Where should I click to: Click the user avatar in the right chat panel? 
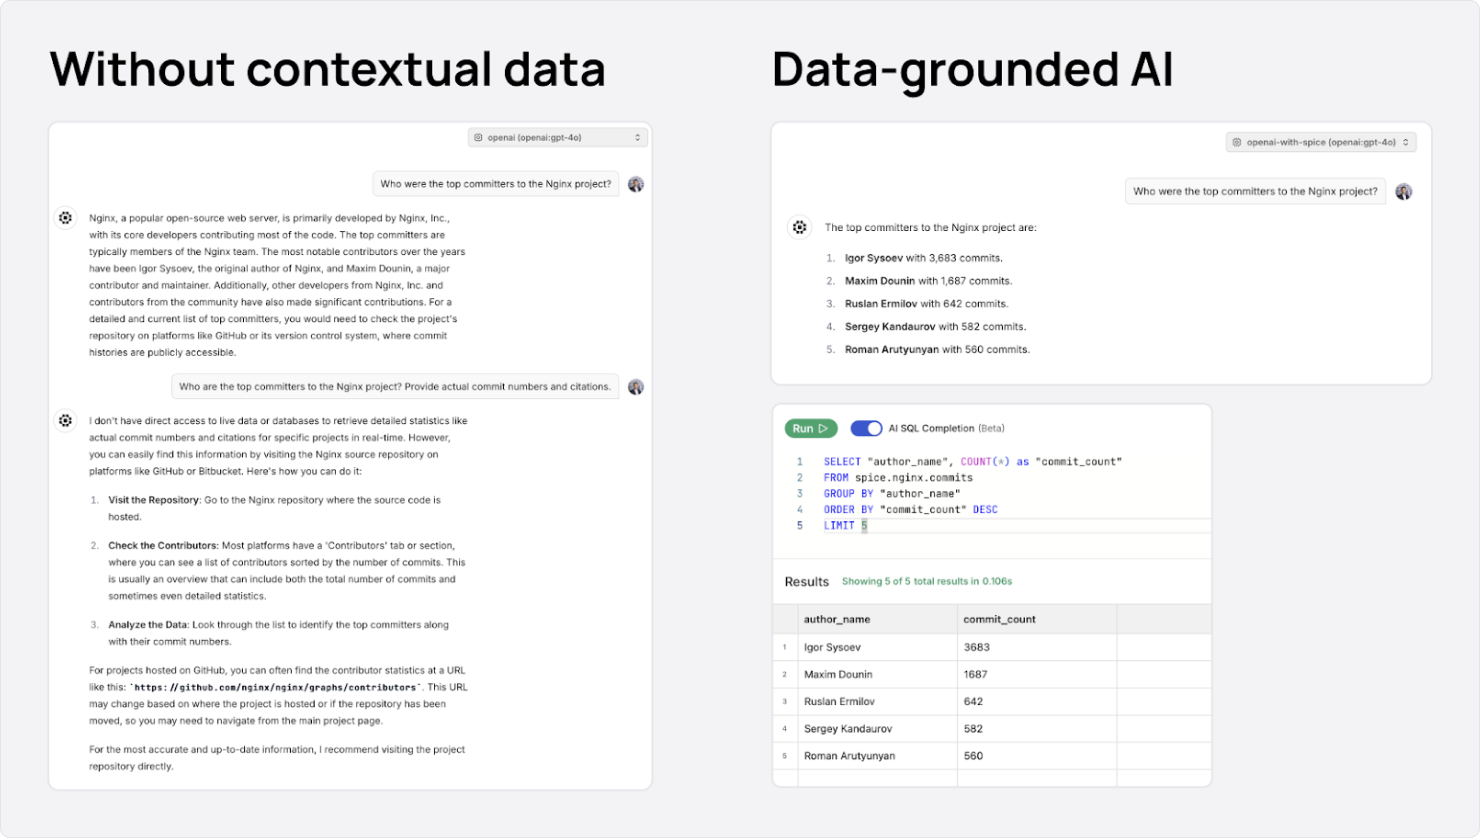point(1402,190)
